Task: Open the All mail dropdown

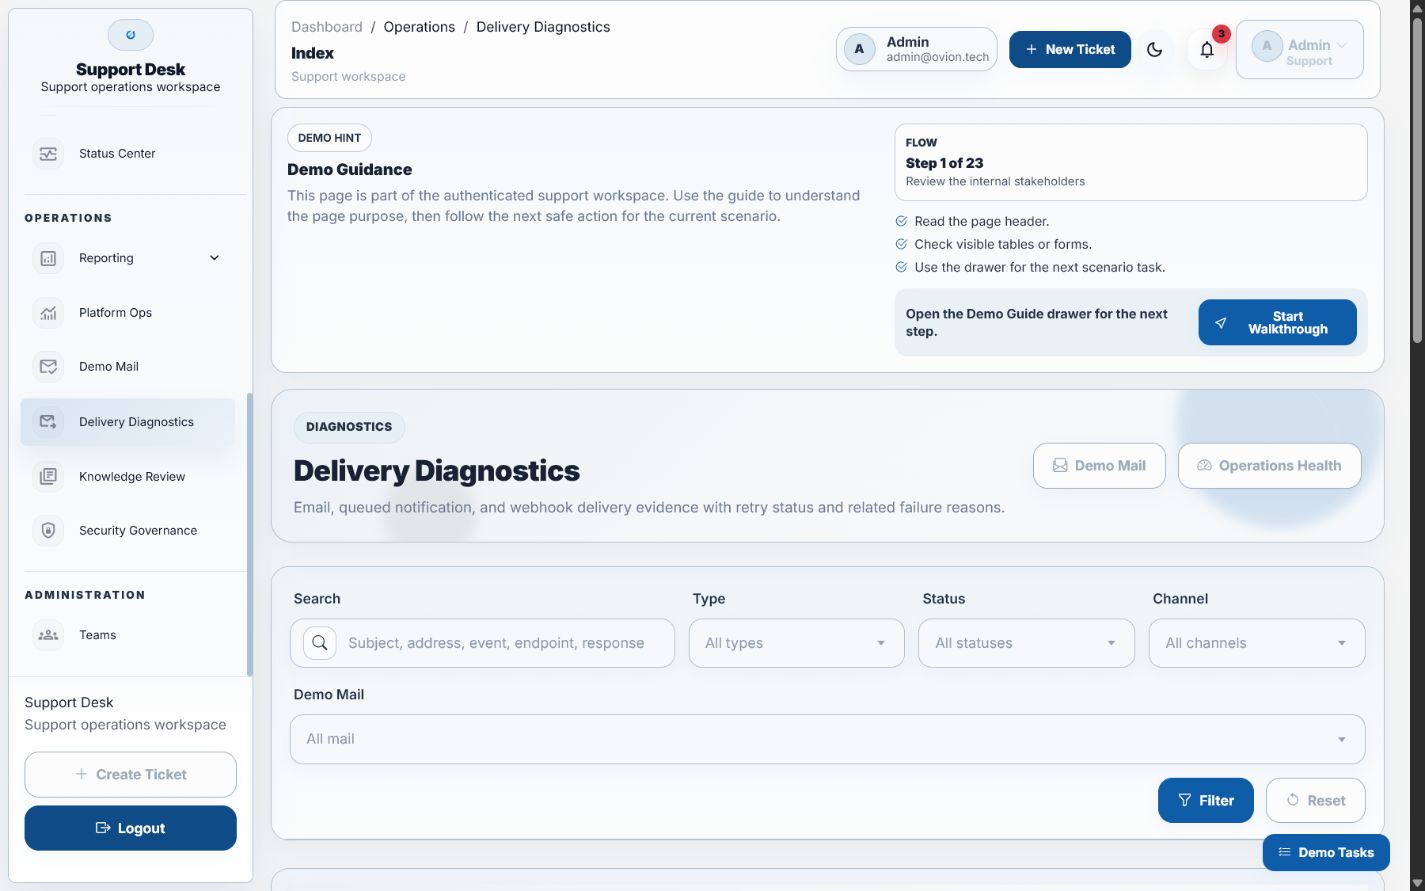Action: coord(828,739)
